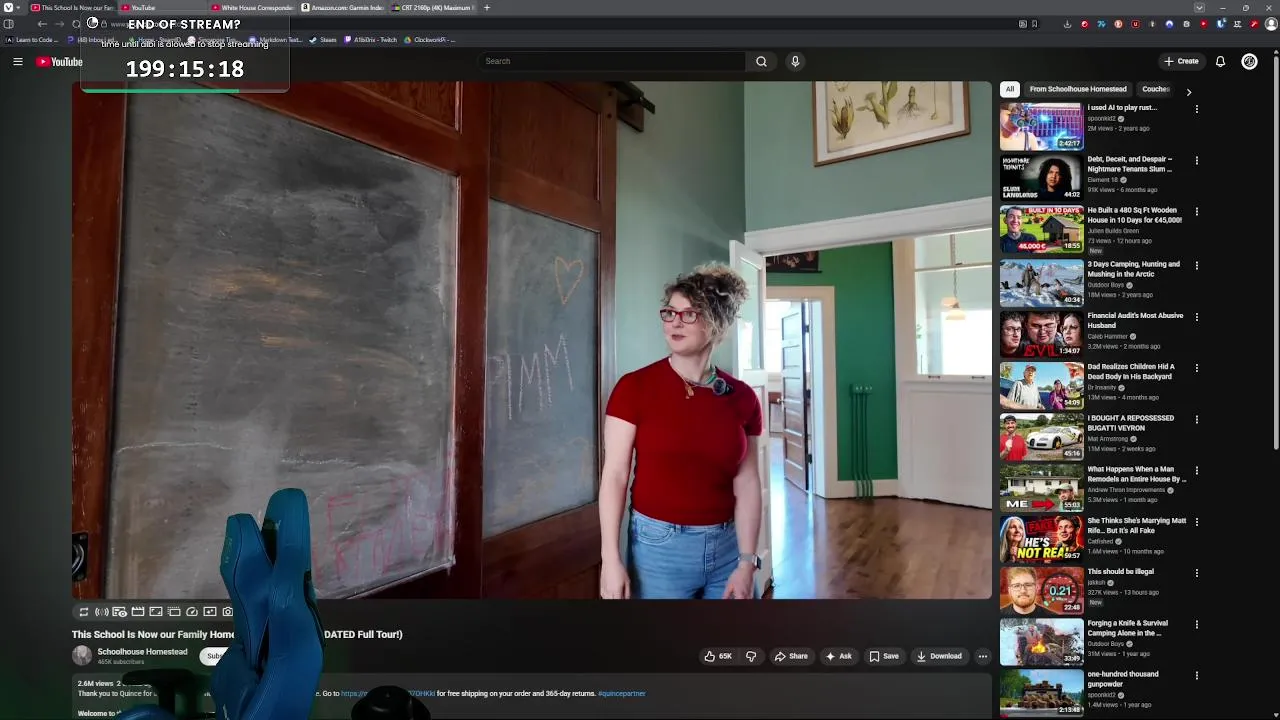Click the Ask button
The width and height of the screenshot is (1280, 720).
point(838,656)
